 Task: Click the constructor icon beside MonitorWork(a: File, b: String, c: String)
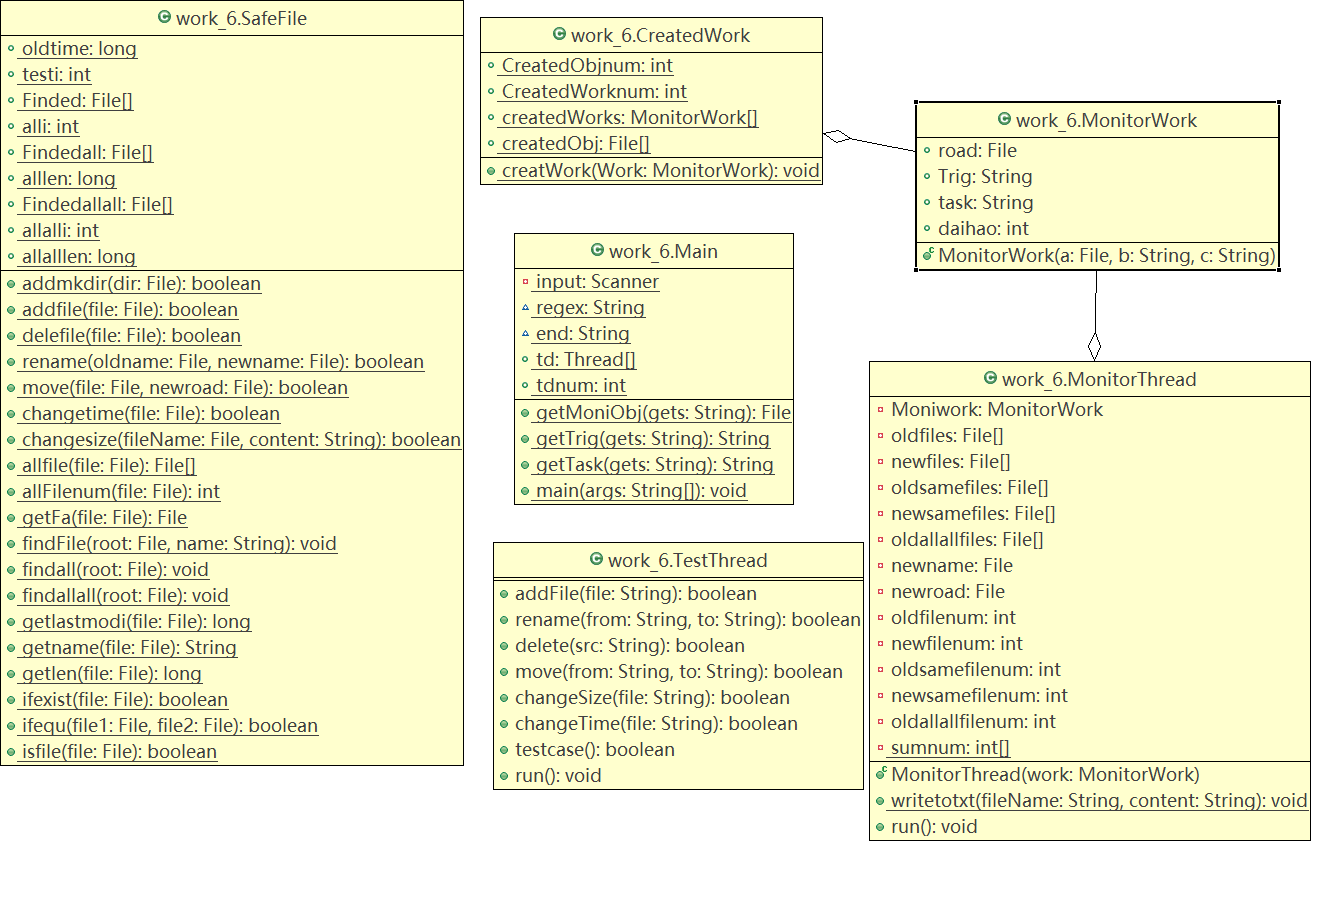pyautogui.click(x=927, y=255)
